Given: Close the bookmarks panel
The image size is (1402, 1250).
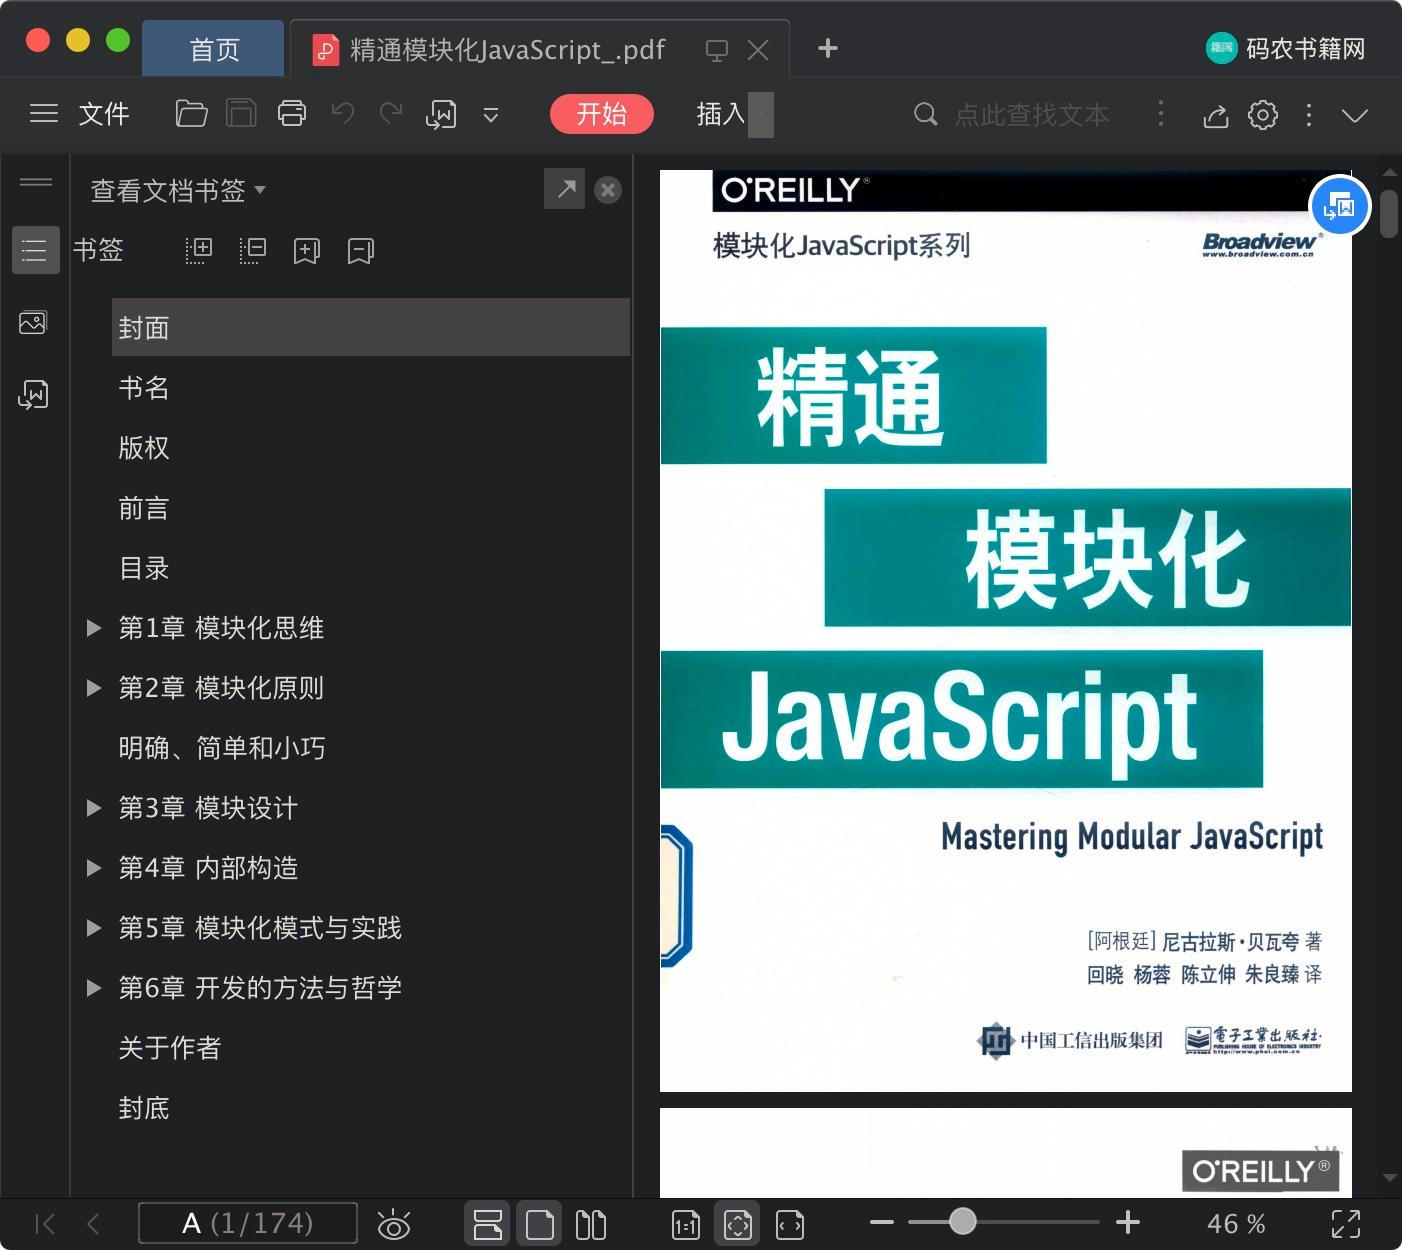Looking at the screenshot, I should [x=608, y=190].
